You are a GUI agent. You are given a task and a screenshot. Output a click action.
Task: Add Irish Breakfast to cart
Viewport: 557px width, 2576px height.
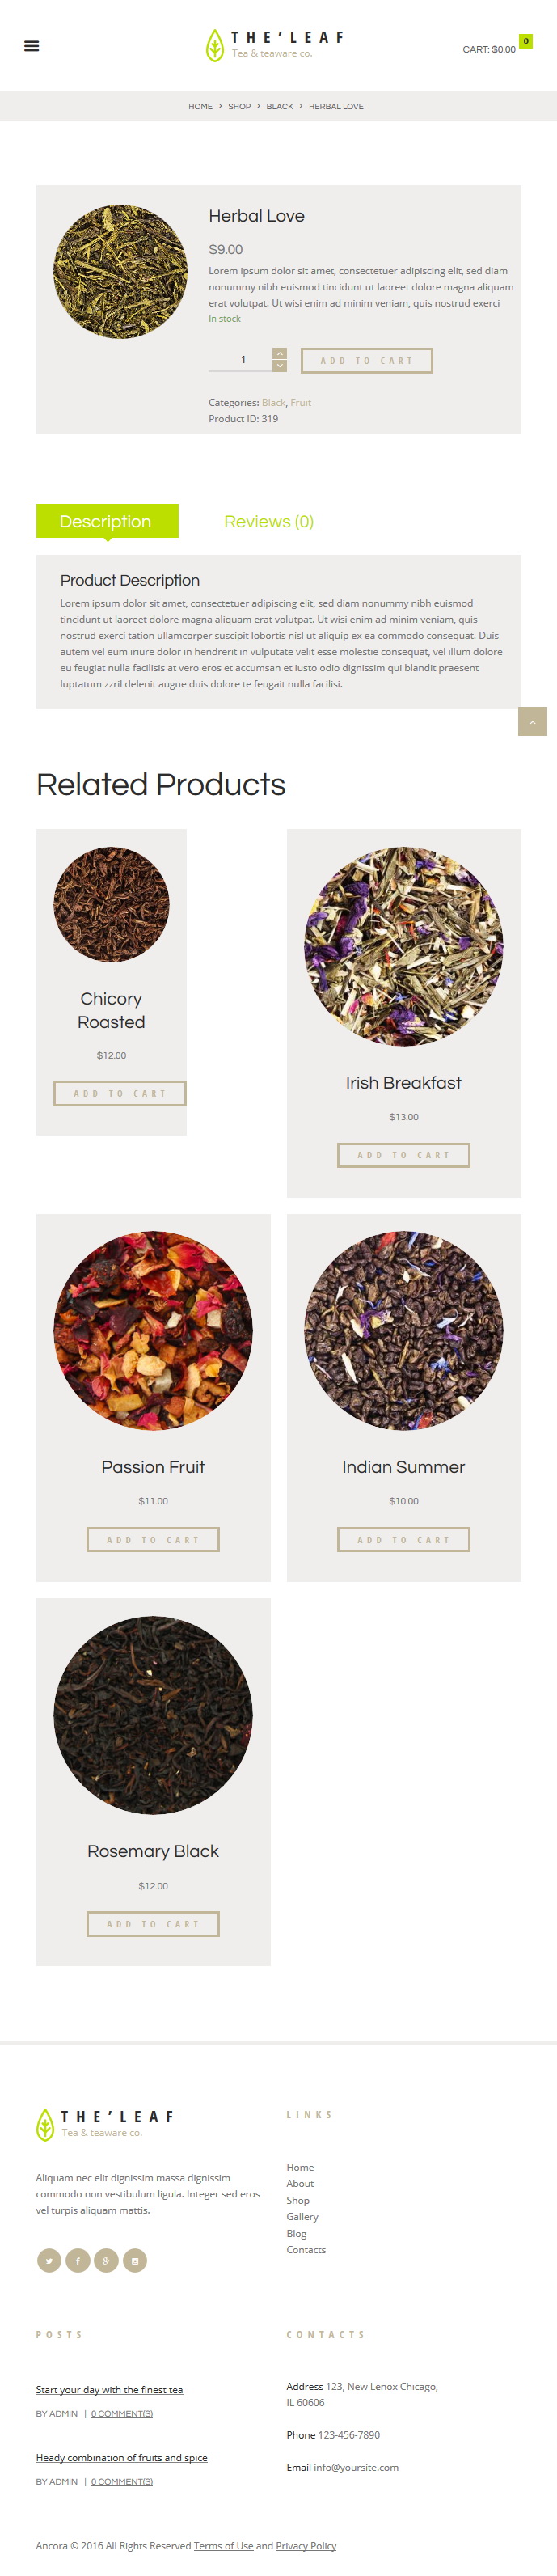[x=403, y=1155]
